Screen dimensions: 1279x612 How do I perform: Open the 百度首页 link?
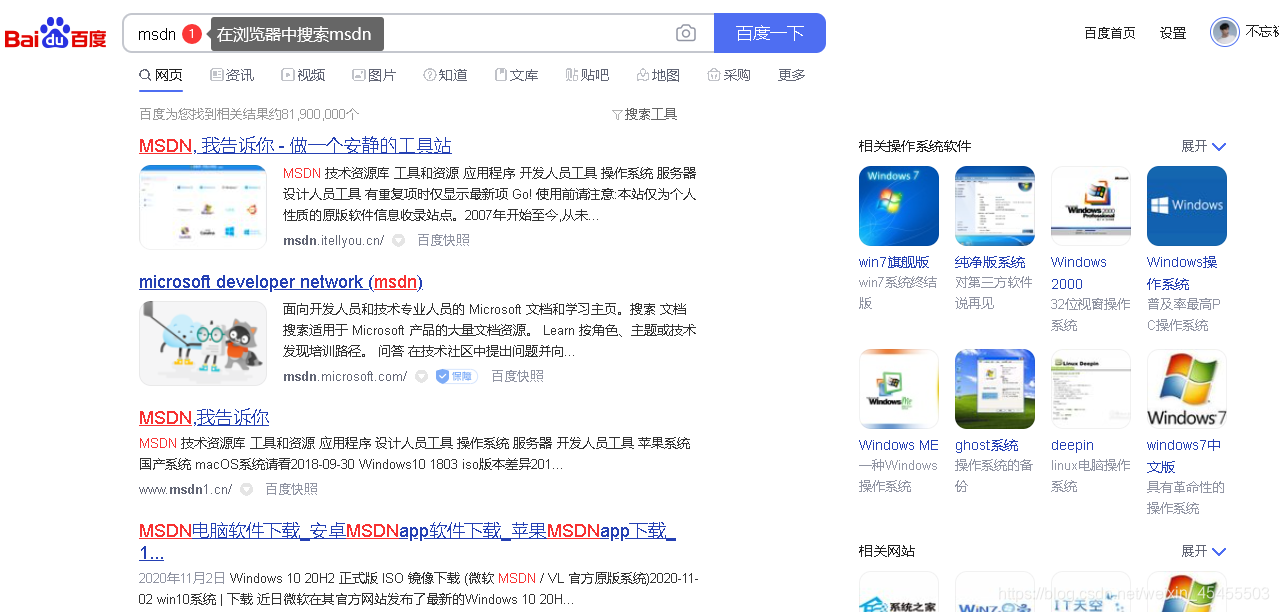click(x=1110, y=33)
